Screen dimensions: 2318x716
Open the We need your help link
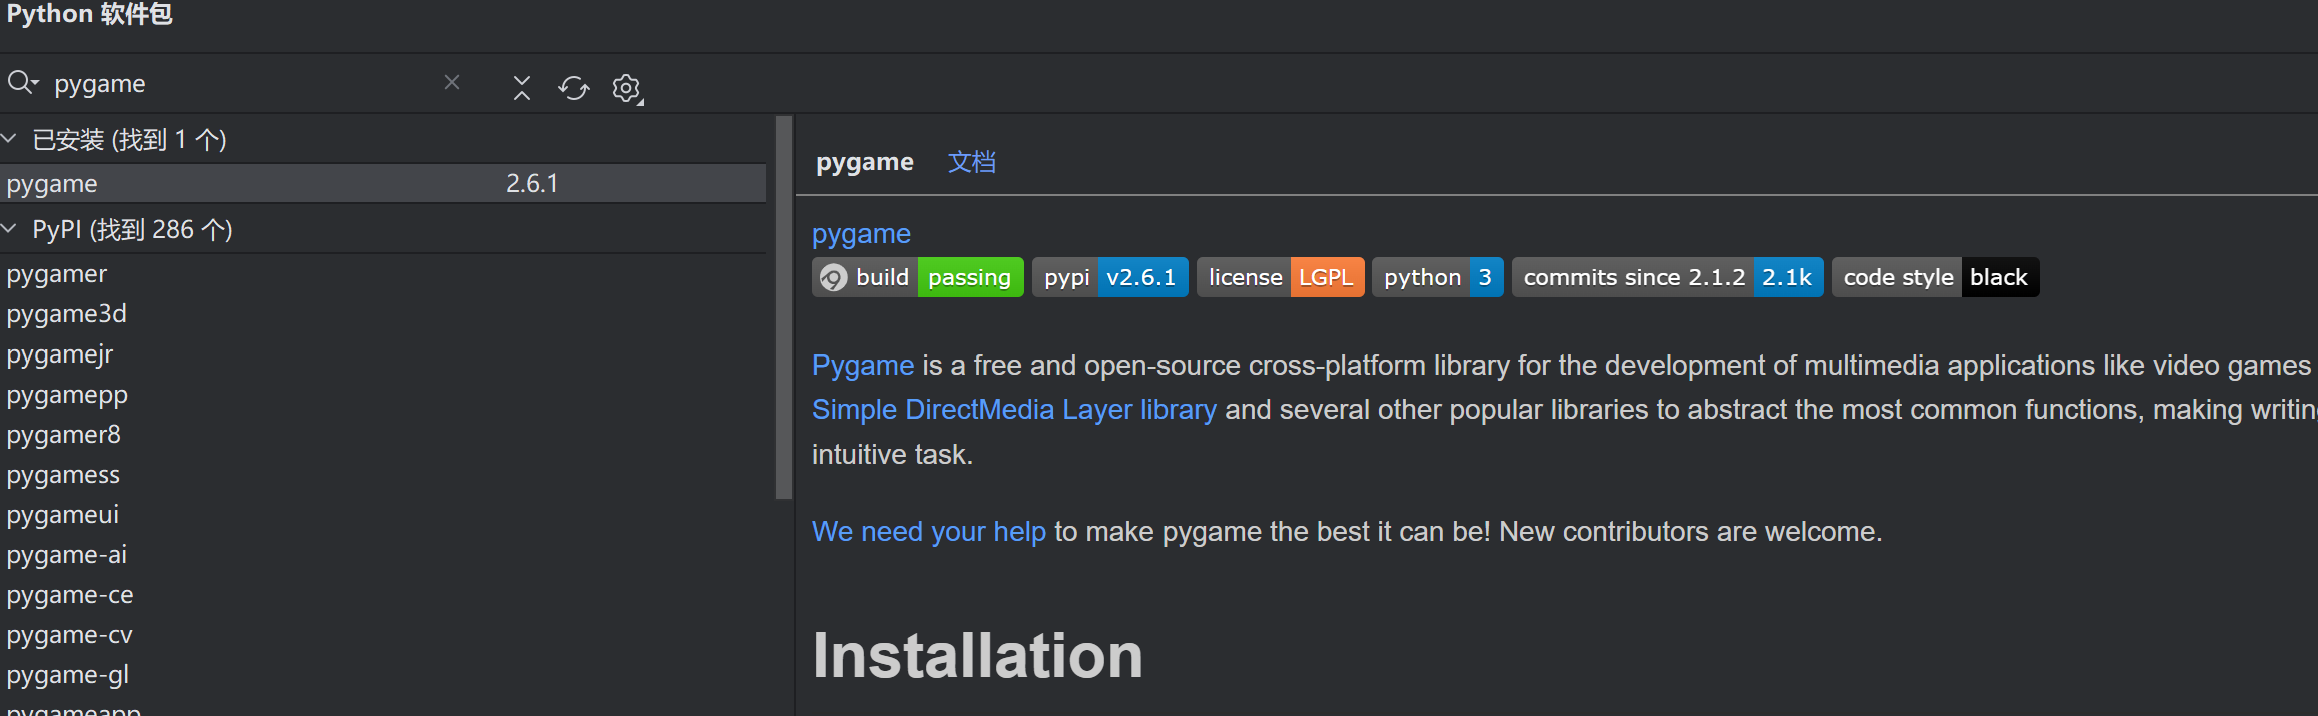tap(928, 532)
